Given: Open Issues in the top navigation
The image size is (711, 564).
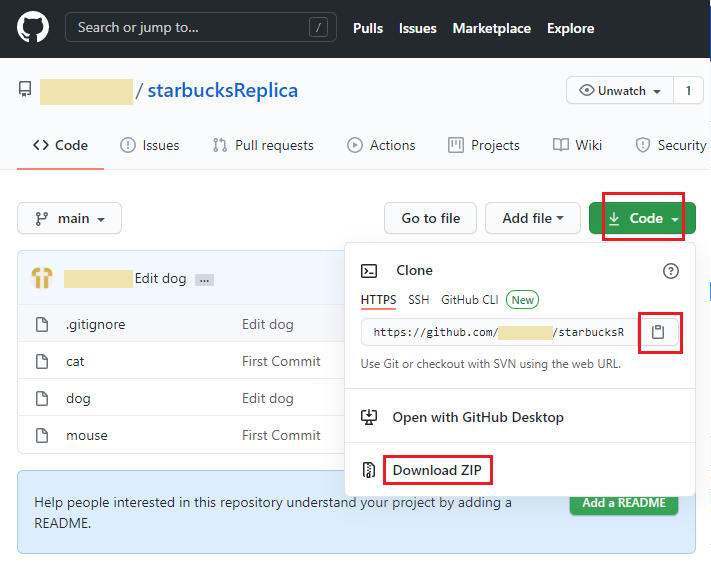Looking at the screenshot, I should (x=418, y=28).
